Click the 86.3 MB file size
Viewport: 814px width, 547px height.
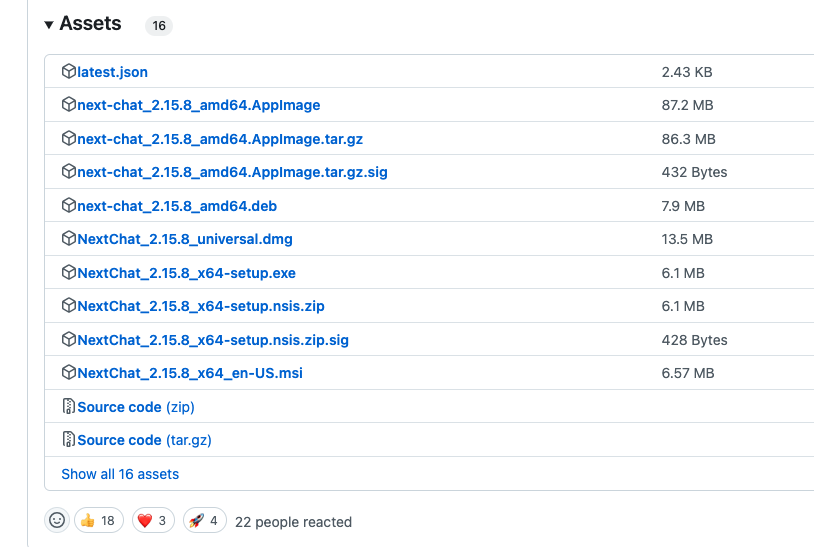[688, 139]
